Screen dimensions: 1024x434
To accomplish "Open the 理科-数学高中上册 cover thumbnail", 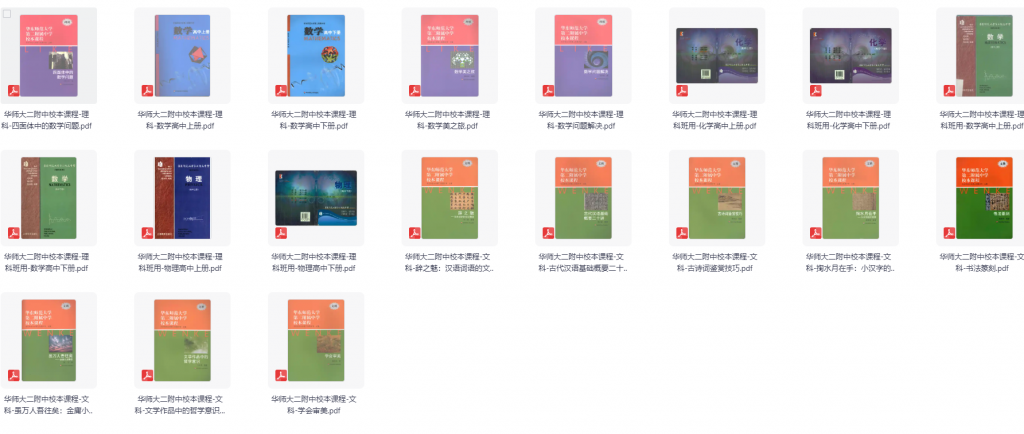I will click(x=182, y=55).
